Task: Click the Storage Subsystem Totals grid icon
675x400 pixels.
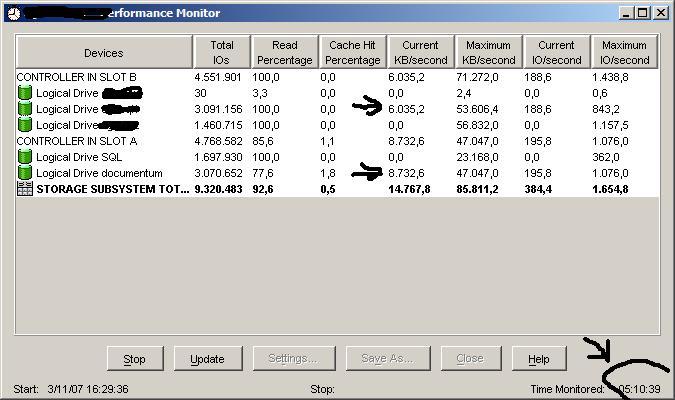Action: 25,189
